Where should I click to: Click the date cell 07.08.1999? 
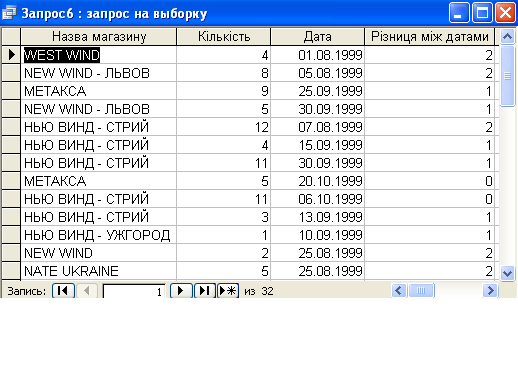pyautogui.click(x=317, y=127)
